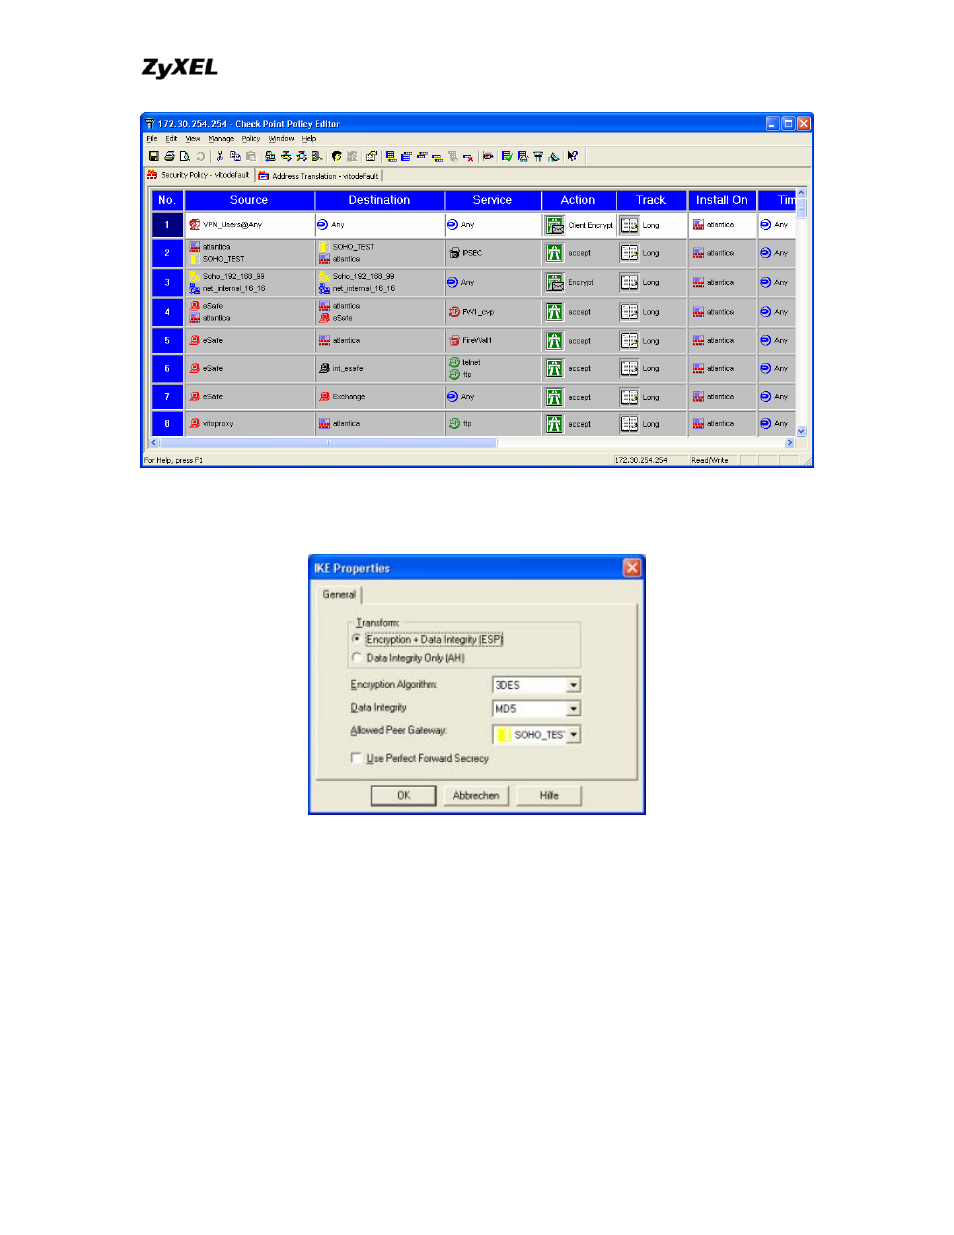Click the IPSEC service icon in rule 2
Screen dimensions: 954x1235
454,253
